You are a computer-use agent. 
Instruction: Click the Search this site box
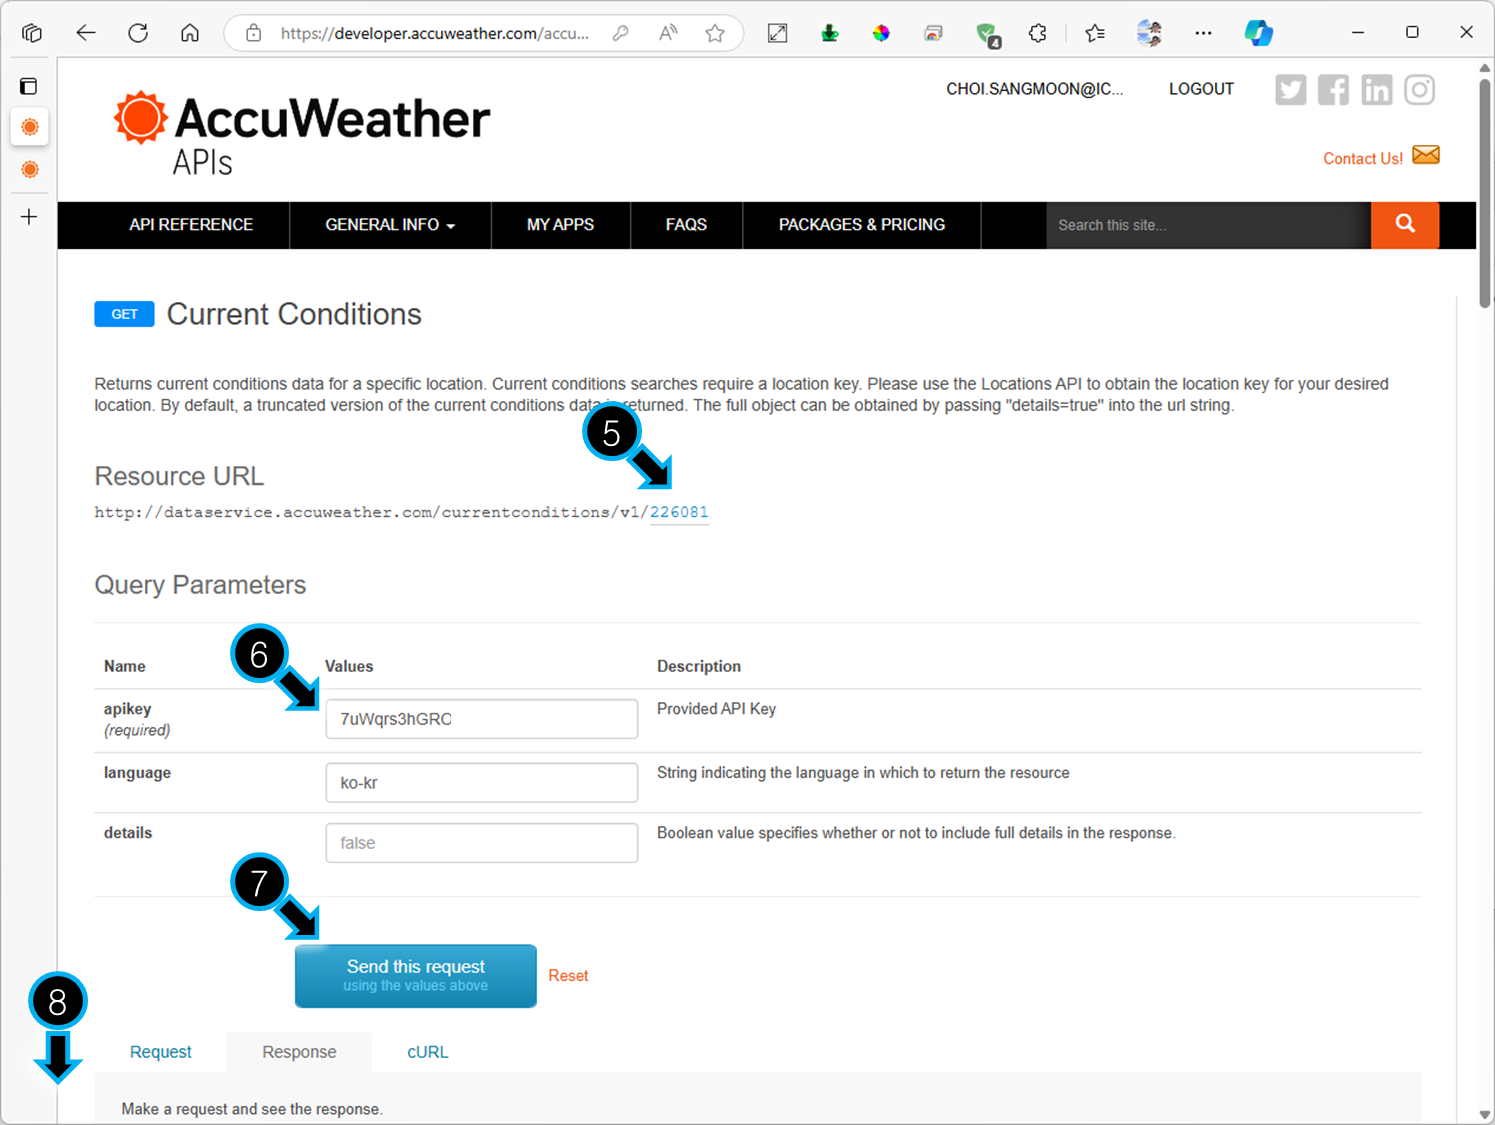click(x=1209, y=225)
